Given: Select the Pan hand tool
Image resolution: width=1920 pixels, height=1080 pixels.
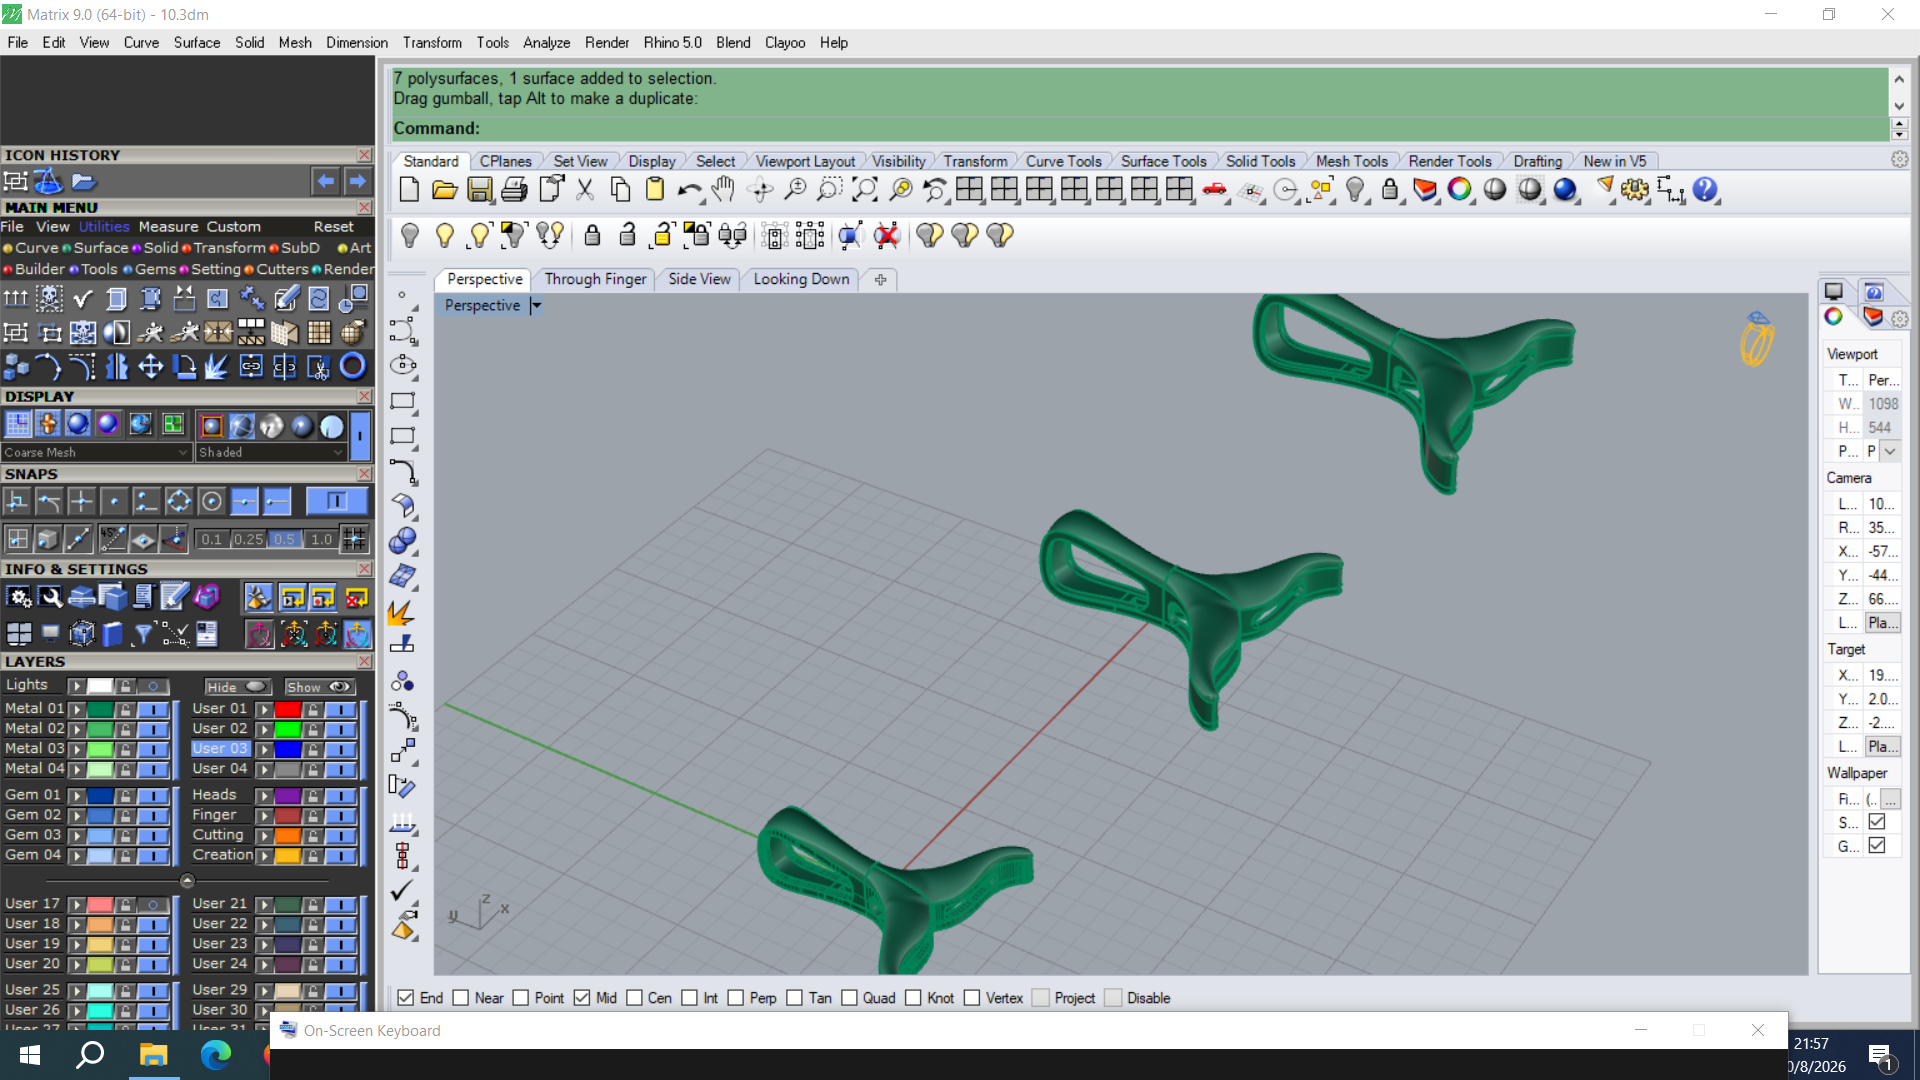Looking at the screenshot, I should (723, 190).
